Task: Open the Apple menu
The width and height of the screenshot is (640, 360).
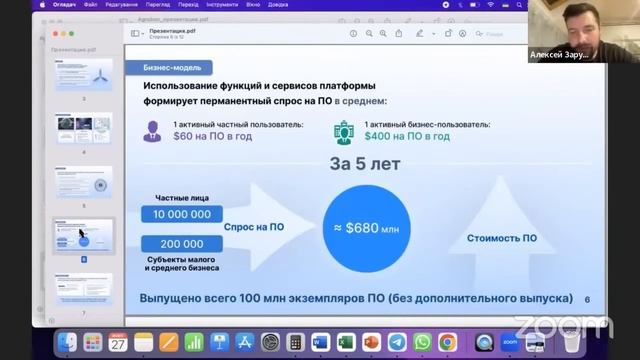Action: pyautogui.click(x=42, y=5)
